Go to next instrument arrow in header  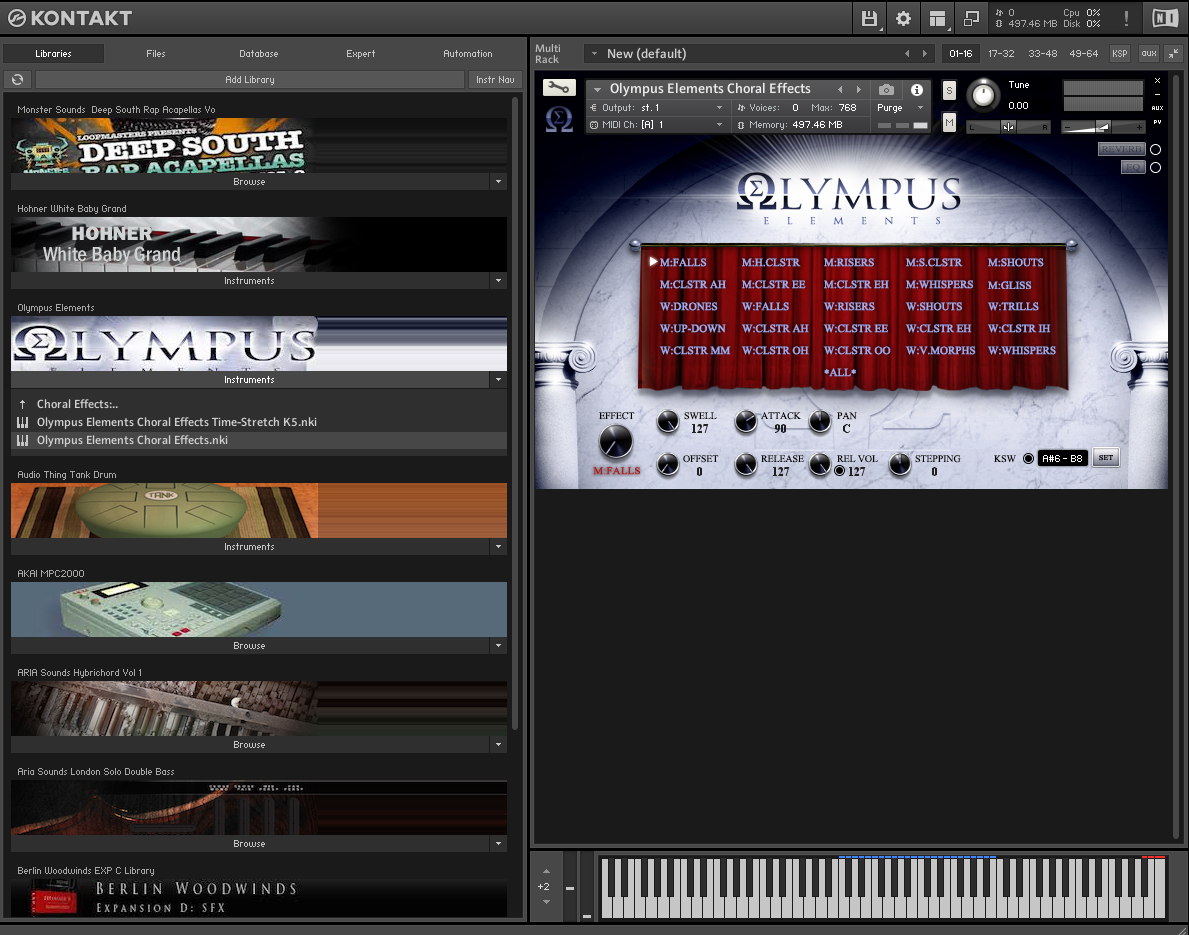point(858,89)
